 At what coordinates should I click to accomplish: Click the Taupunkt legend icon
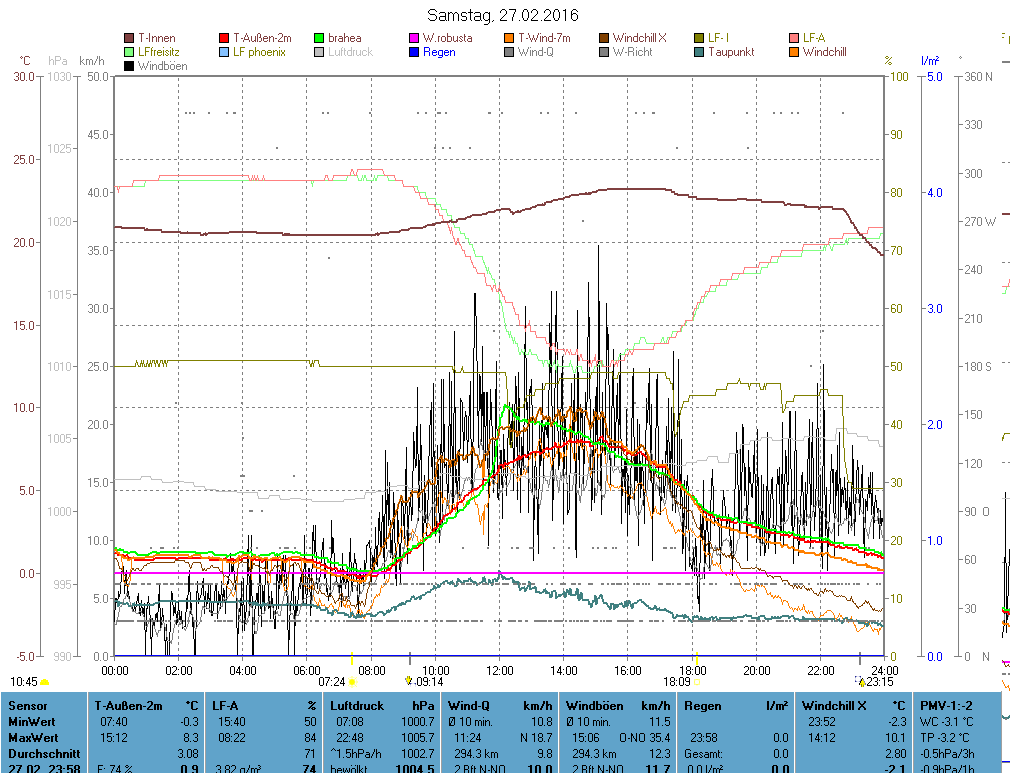pyautogui.click(x=699, y=52)
